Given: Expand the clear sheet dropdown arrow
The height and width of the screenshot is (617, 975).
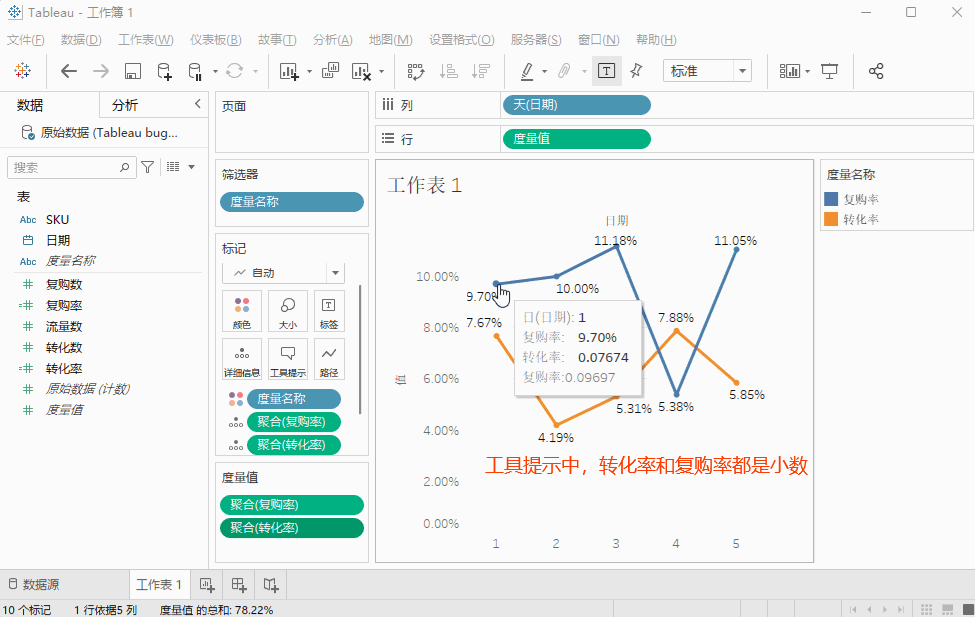Looking at the screenshot, I should 381,72.
